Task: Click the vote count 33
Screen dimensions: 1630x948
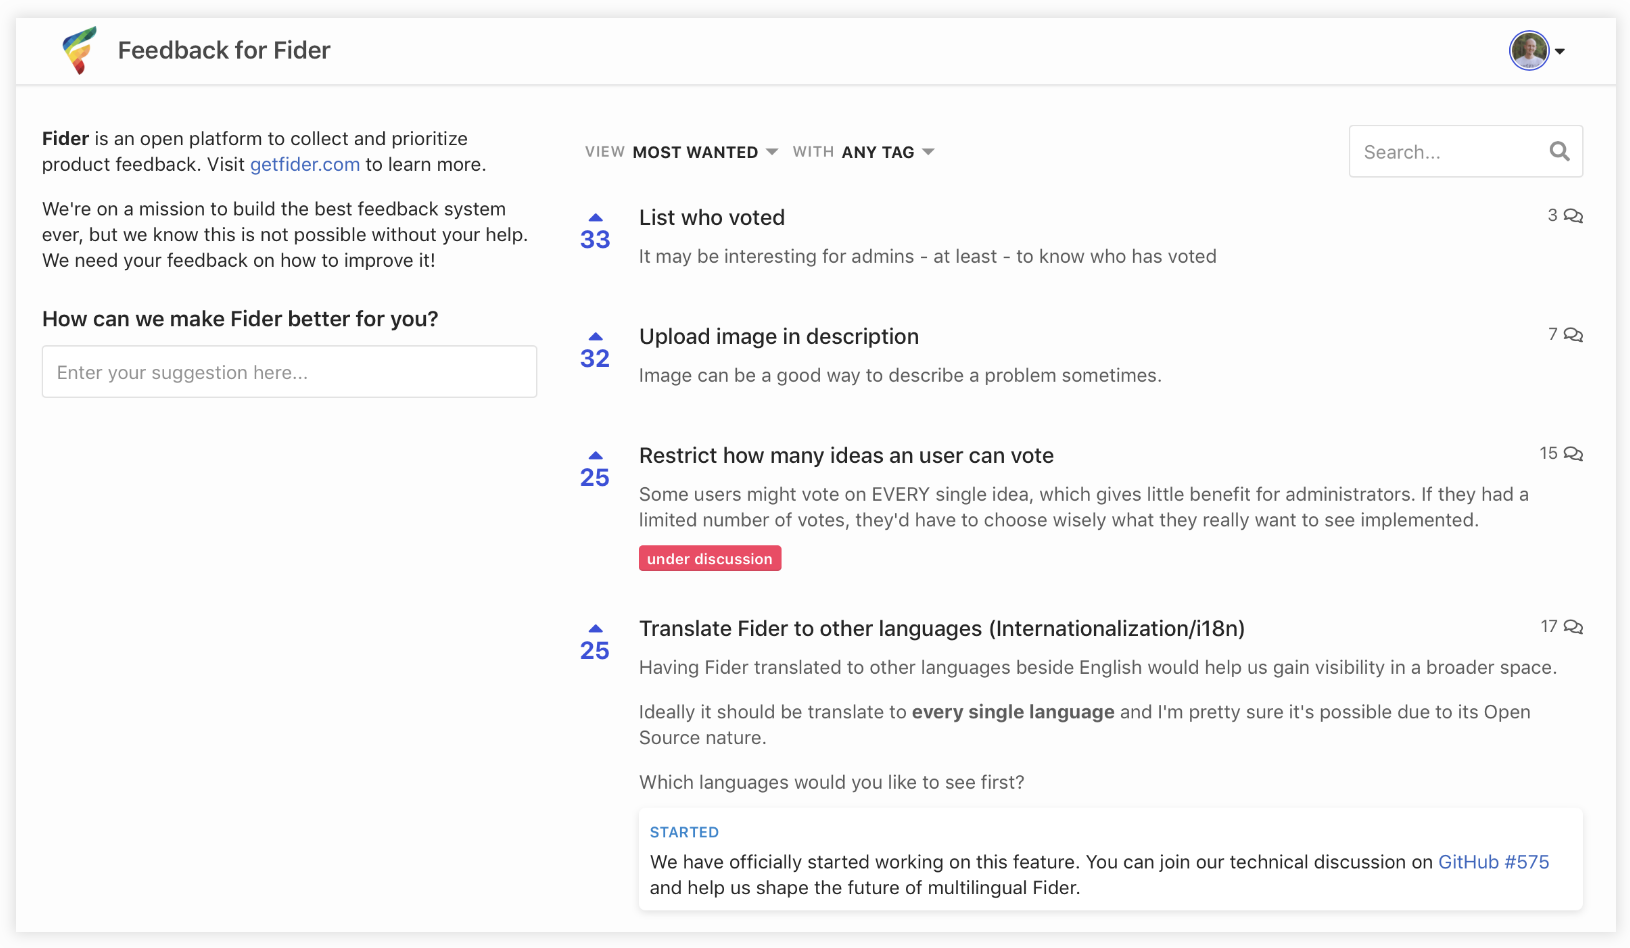Action: pos(595,240)
